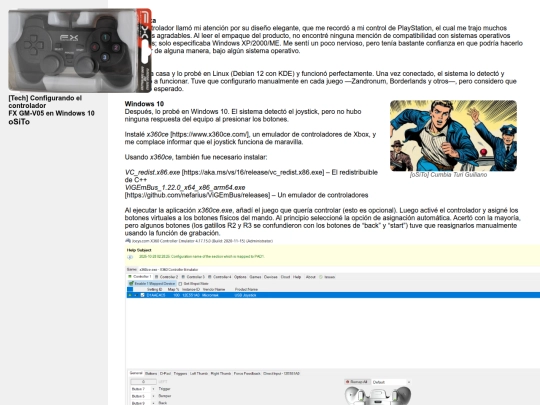Open the Games tab

255,277
